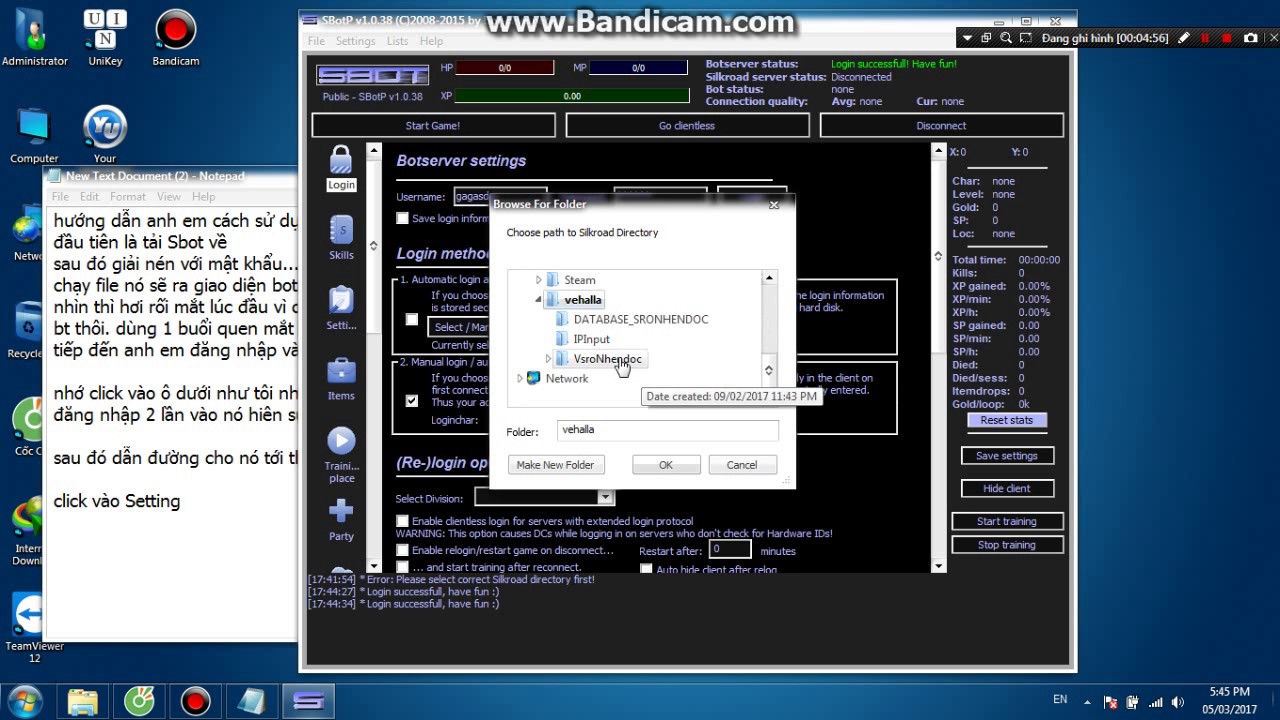1280x720 pixels.
Task: Click the Save settings button
Action: tap(1006, 456)
